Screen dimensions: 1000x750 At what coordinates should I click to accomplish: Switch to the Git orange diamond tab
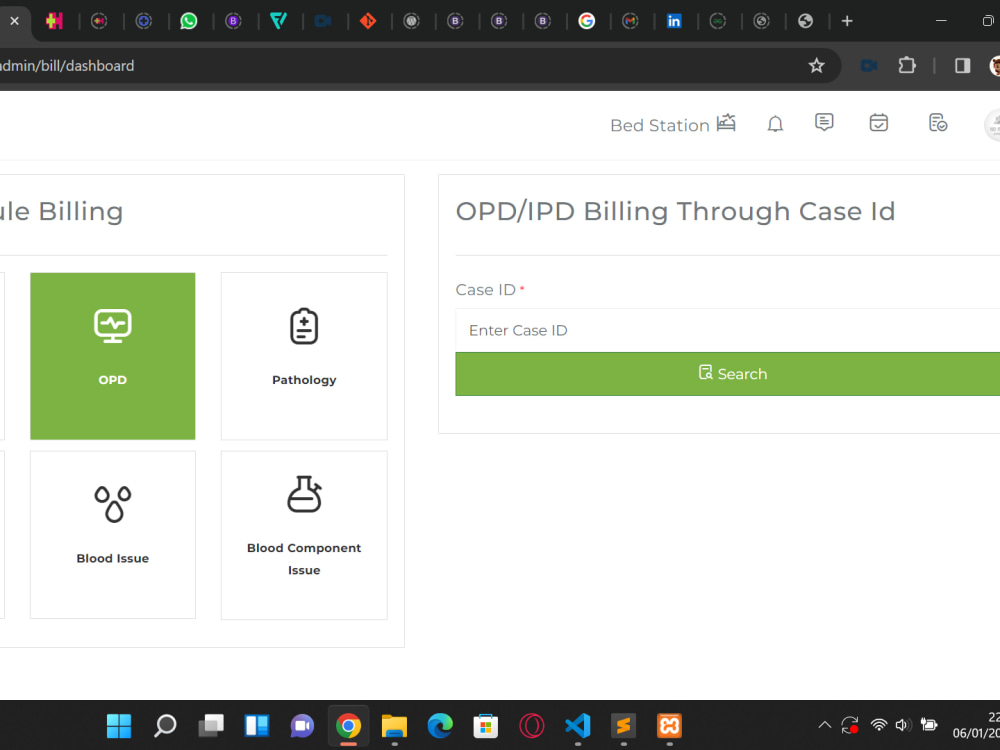click(368, 21)
